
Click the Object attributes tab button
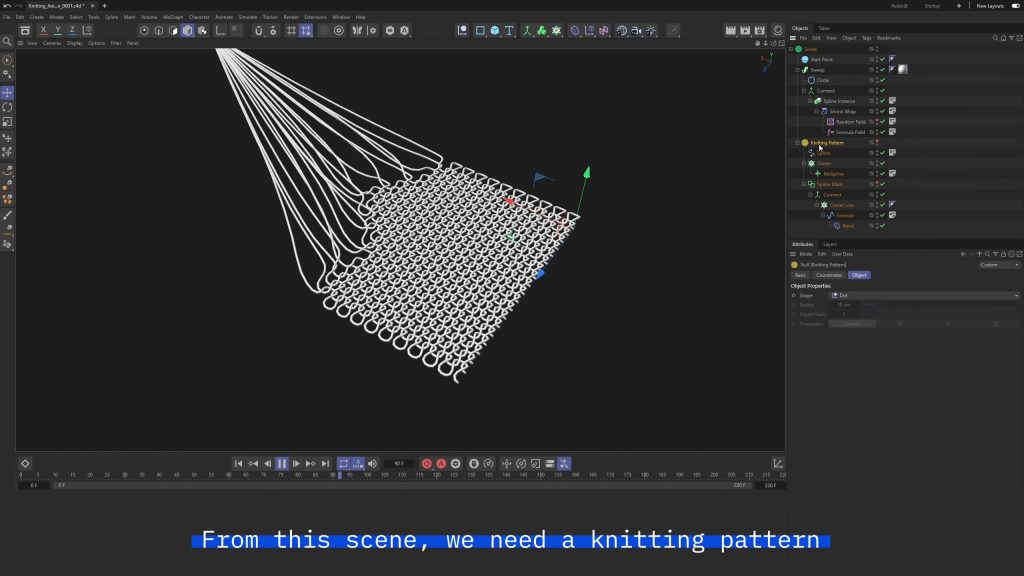(x=859, y=275)
